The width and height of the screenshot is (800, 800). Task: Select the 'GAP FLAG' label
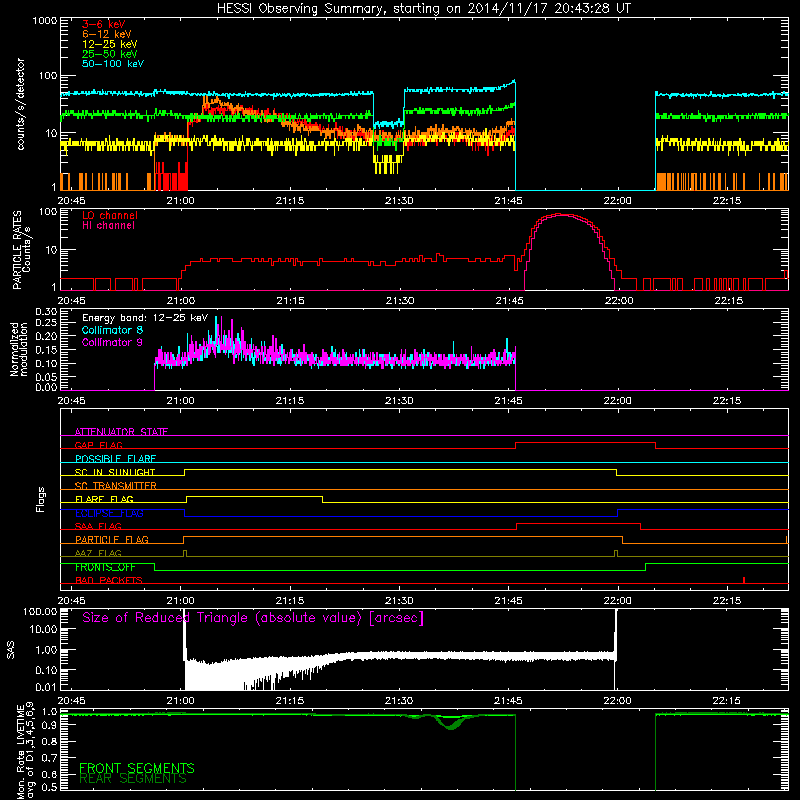point(98,445)
